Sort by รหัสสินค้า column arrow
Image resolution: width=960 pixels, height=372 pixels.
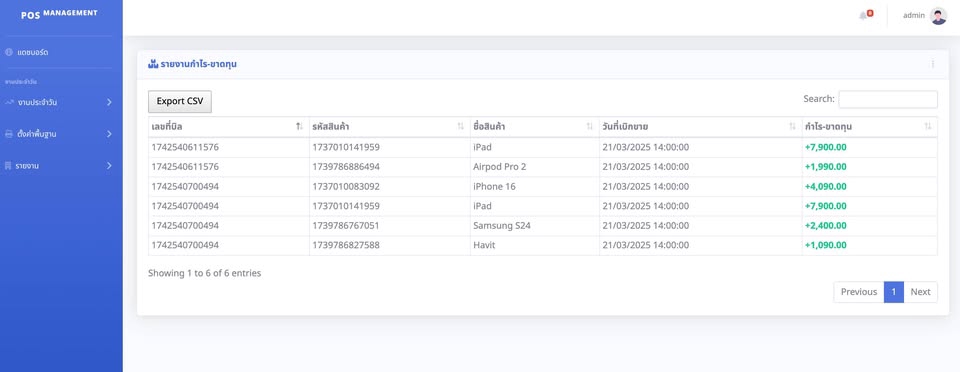460,127
